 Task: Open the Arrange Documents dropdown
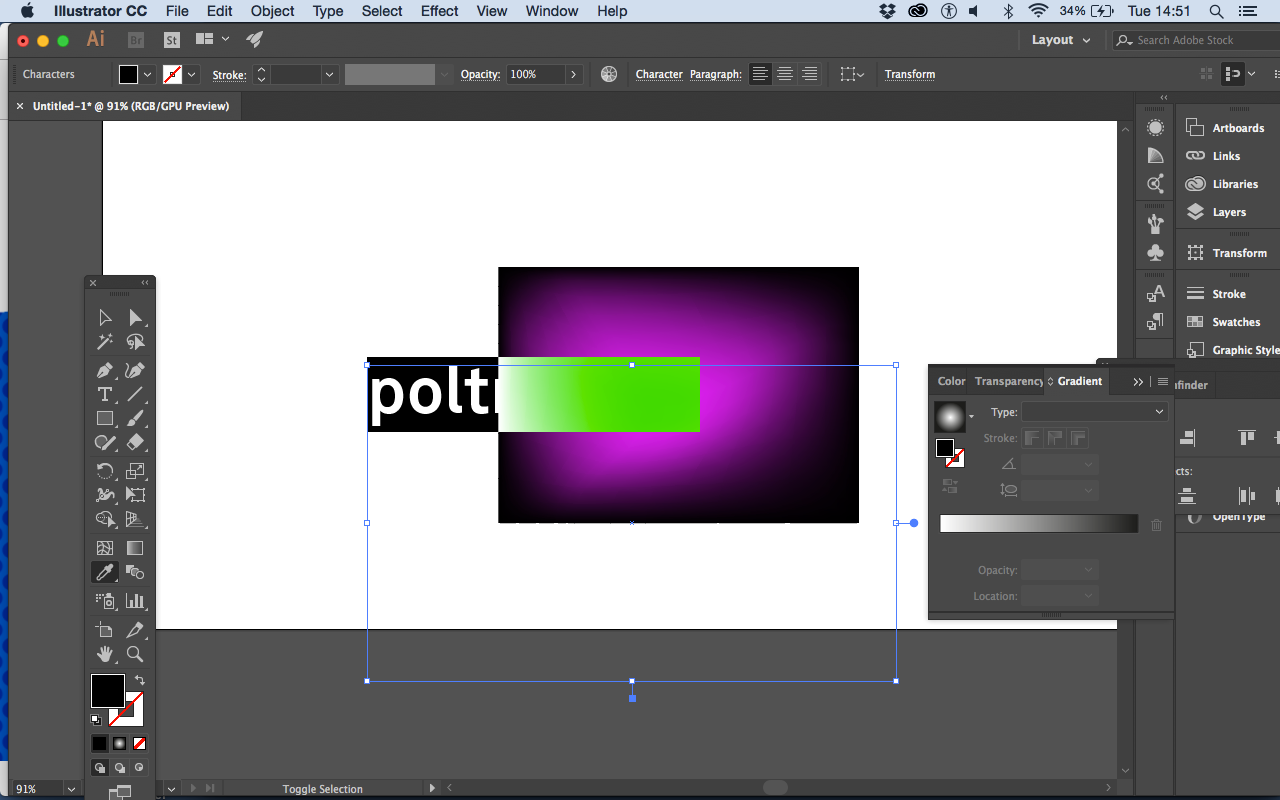click(x=213, y=39)
